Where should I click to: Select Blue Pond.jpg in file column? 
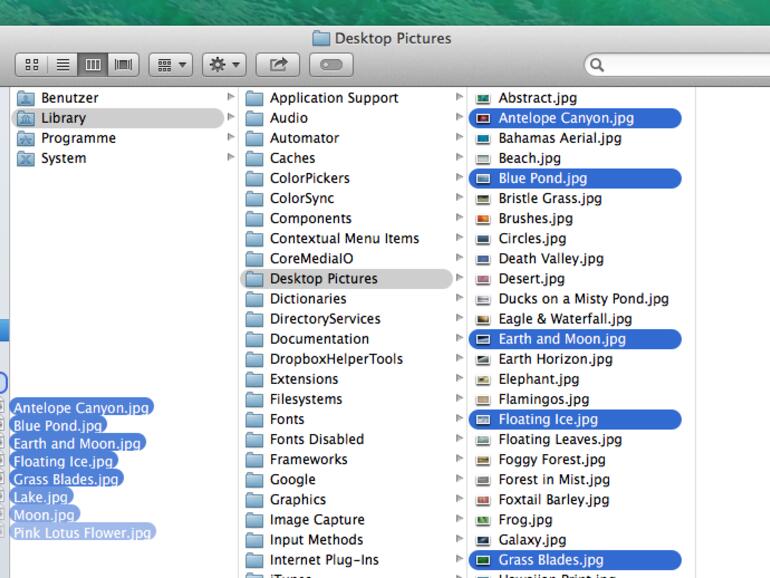(x=575, y=178)
